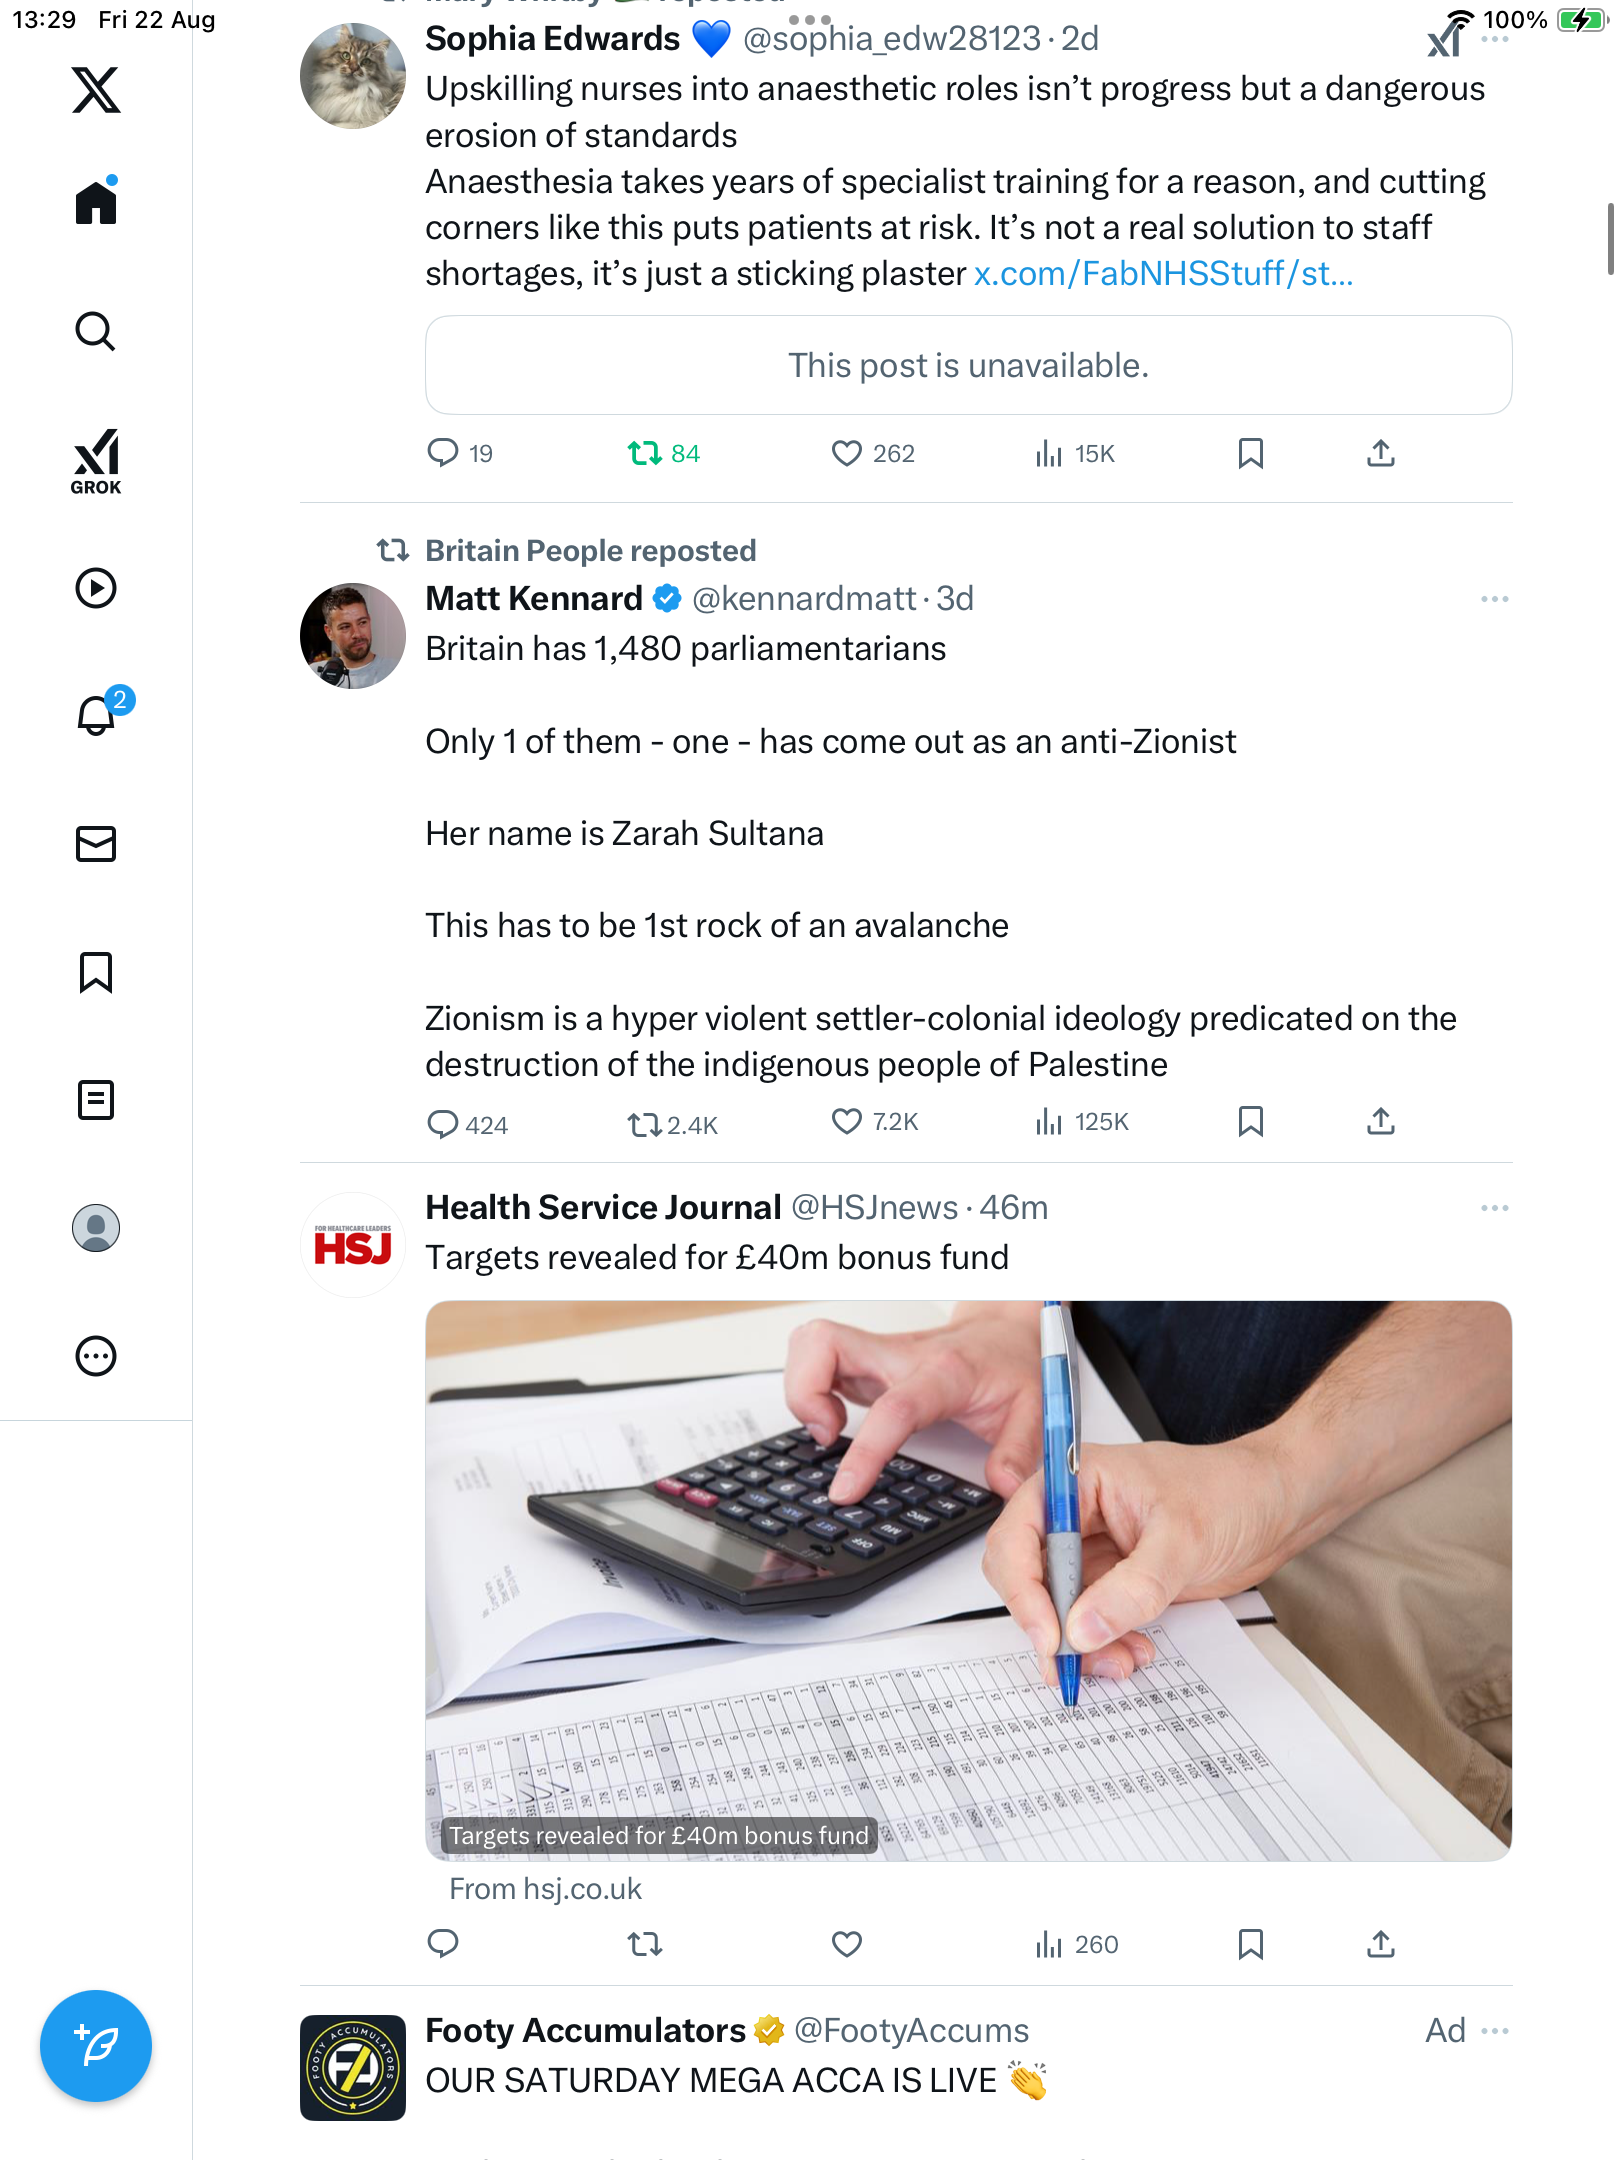Open the search icon in the sidebar
Viewport: 1620px width, 2160px height.
[96, 332]
